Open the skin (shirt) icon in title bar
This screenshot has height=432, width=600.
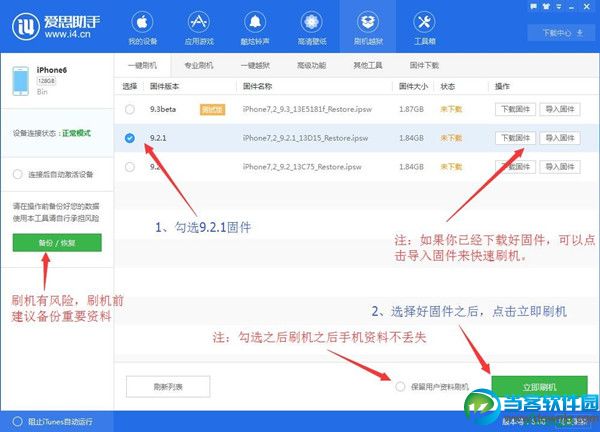pyautogui.click(x=546, y=6)
